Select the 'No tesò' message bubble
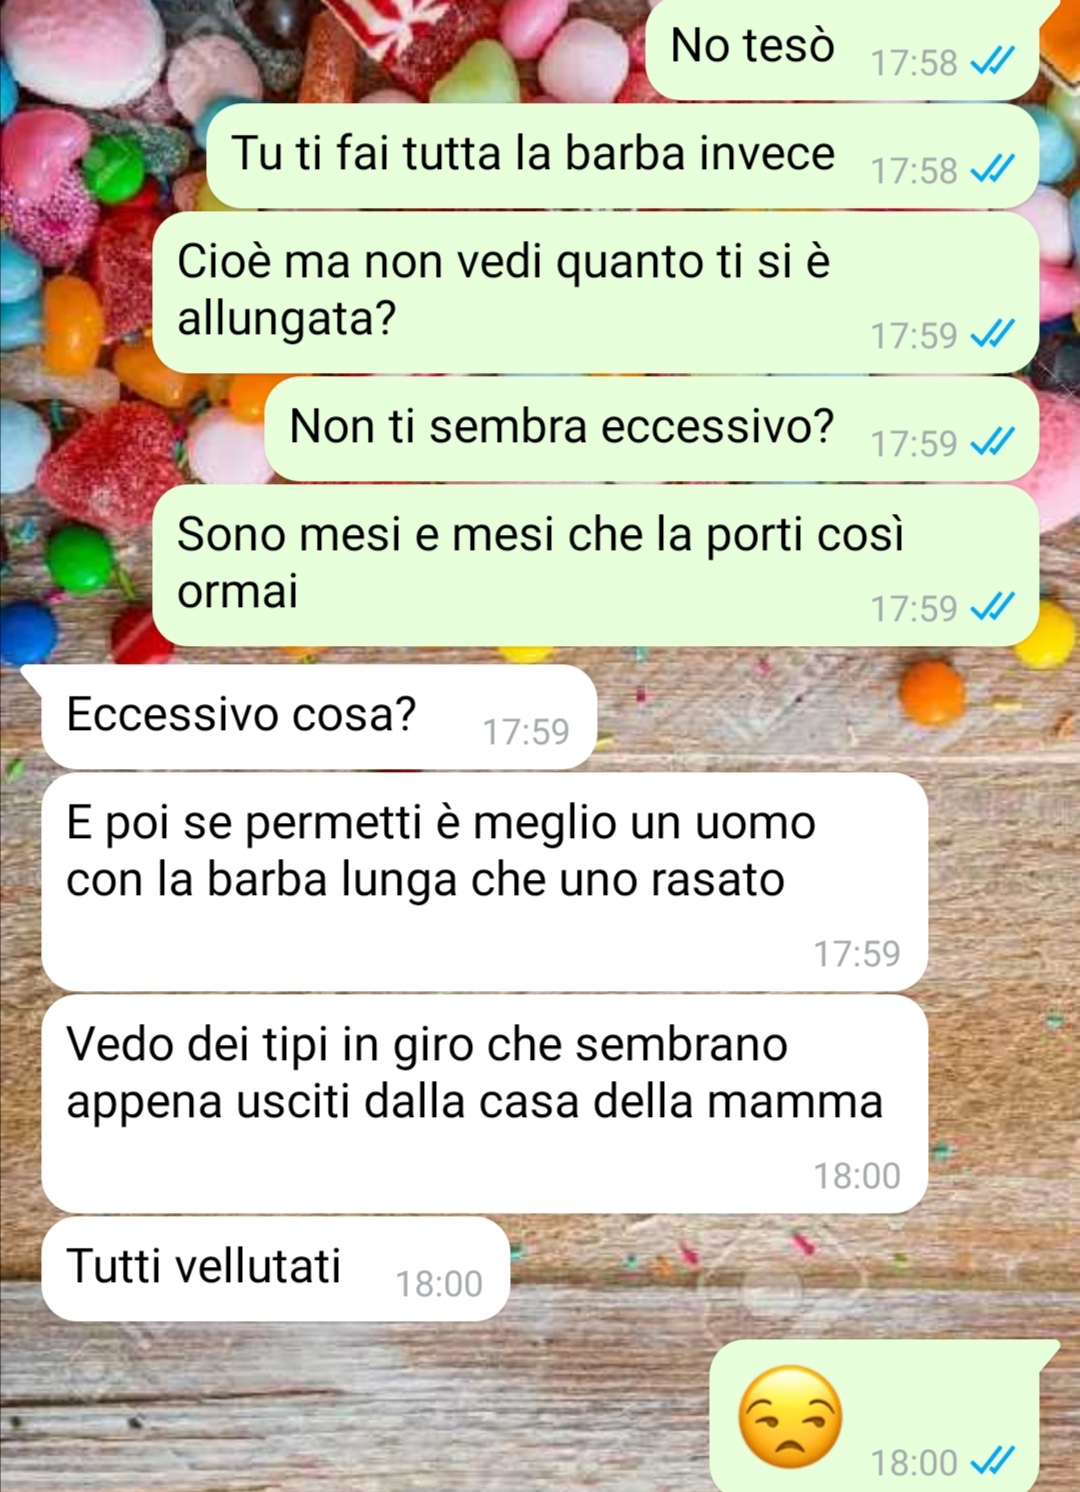 point(842,48)
